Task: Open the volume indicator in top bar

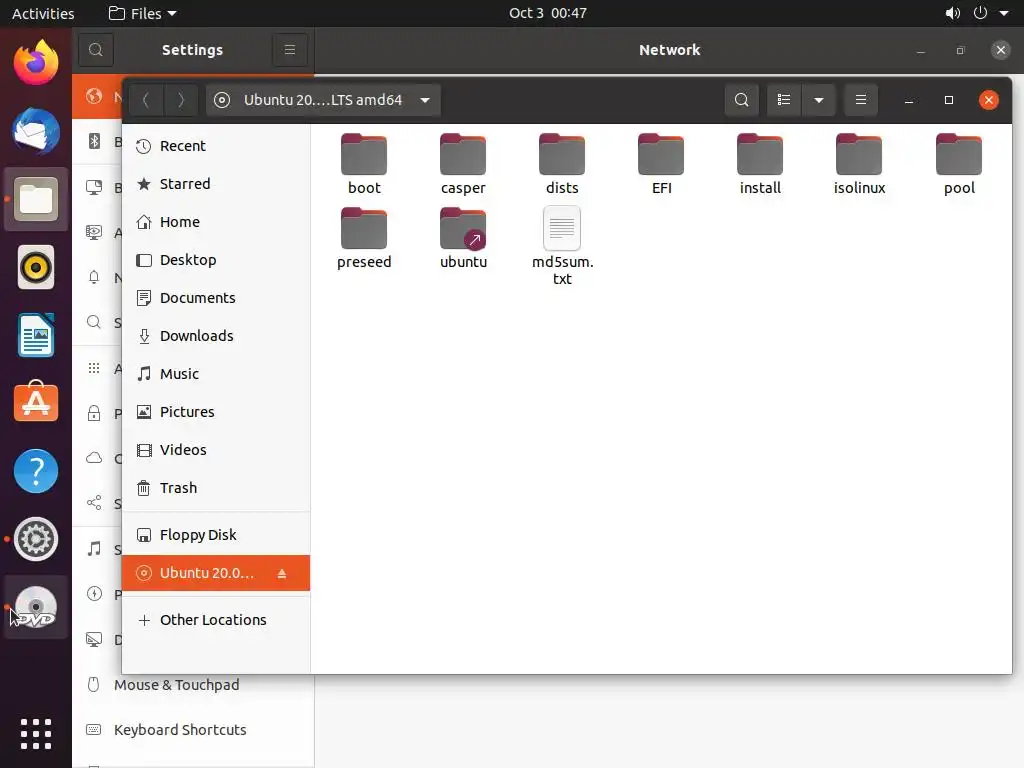Action: click(953, 13)
